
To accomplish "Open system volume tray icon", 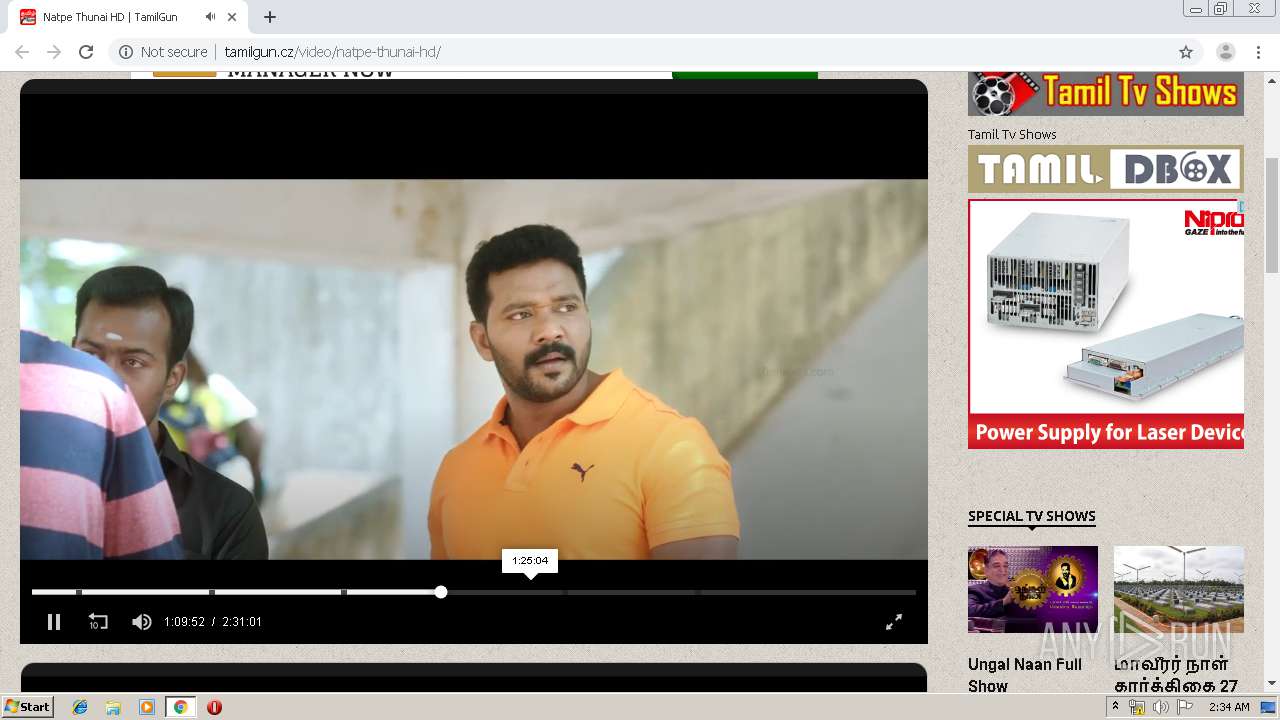I will (1160, 707).
